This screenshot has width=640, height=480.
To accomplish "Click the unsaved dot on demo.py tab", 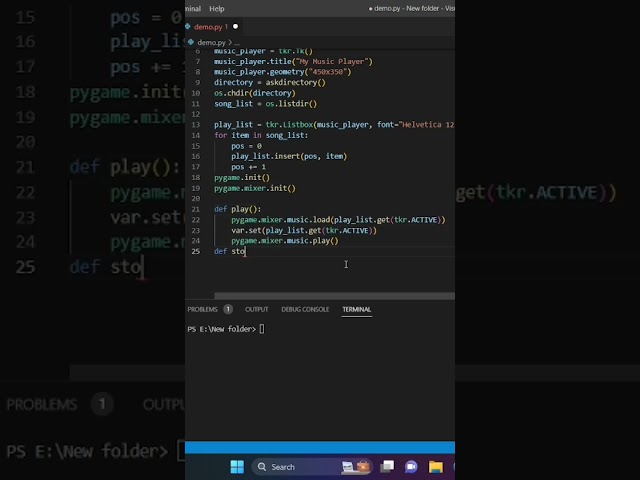I will [x=236, y=27].
